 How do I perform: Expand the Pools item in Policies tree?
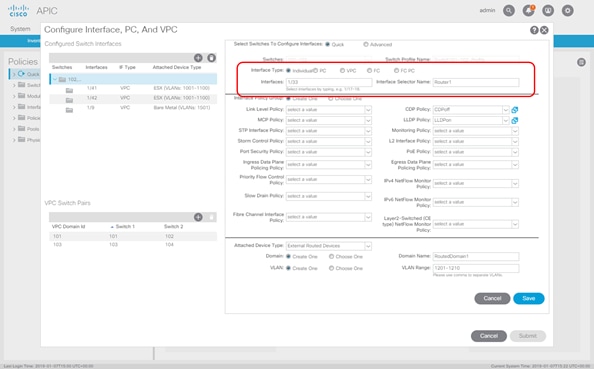point(14,129)
